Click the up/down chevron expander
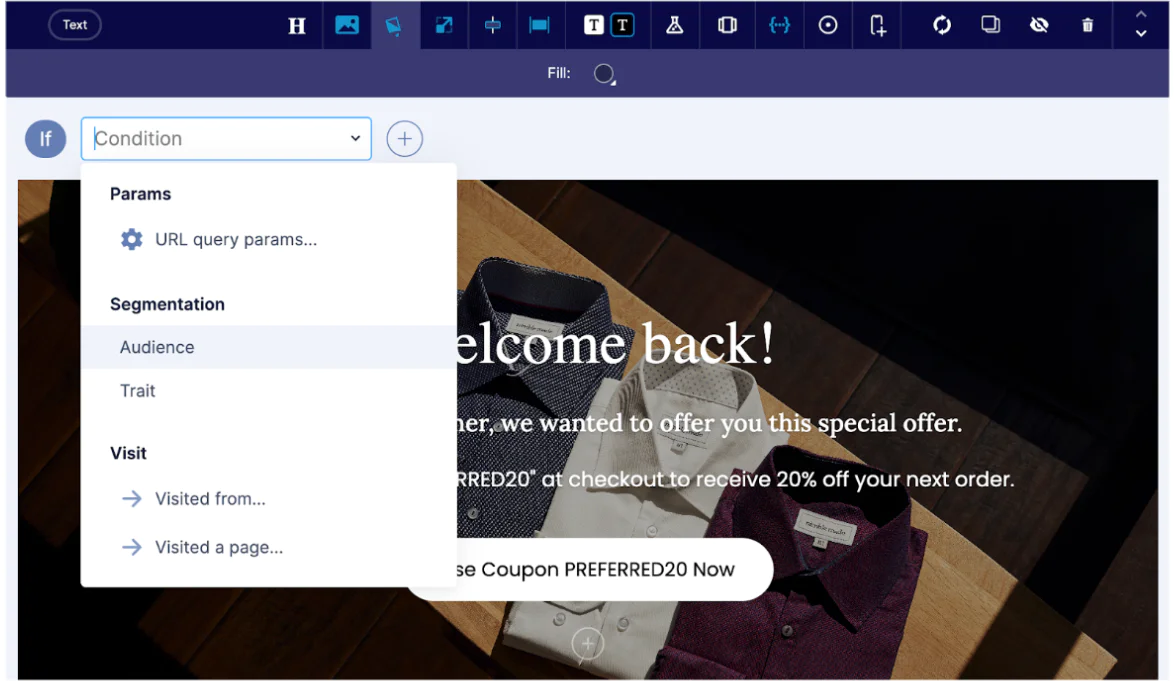Screen dimensions: 1175x681 pyautogui.click(x=1141, y=25)
